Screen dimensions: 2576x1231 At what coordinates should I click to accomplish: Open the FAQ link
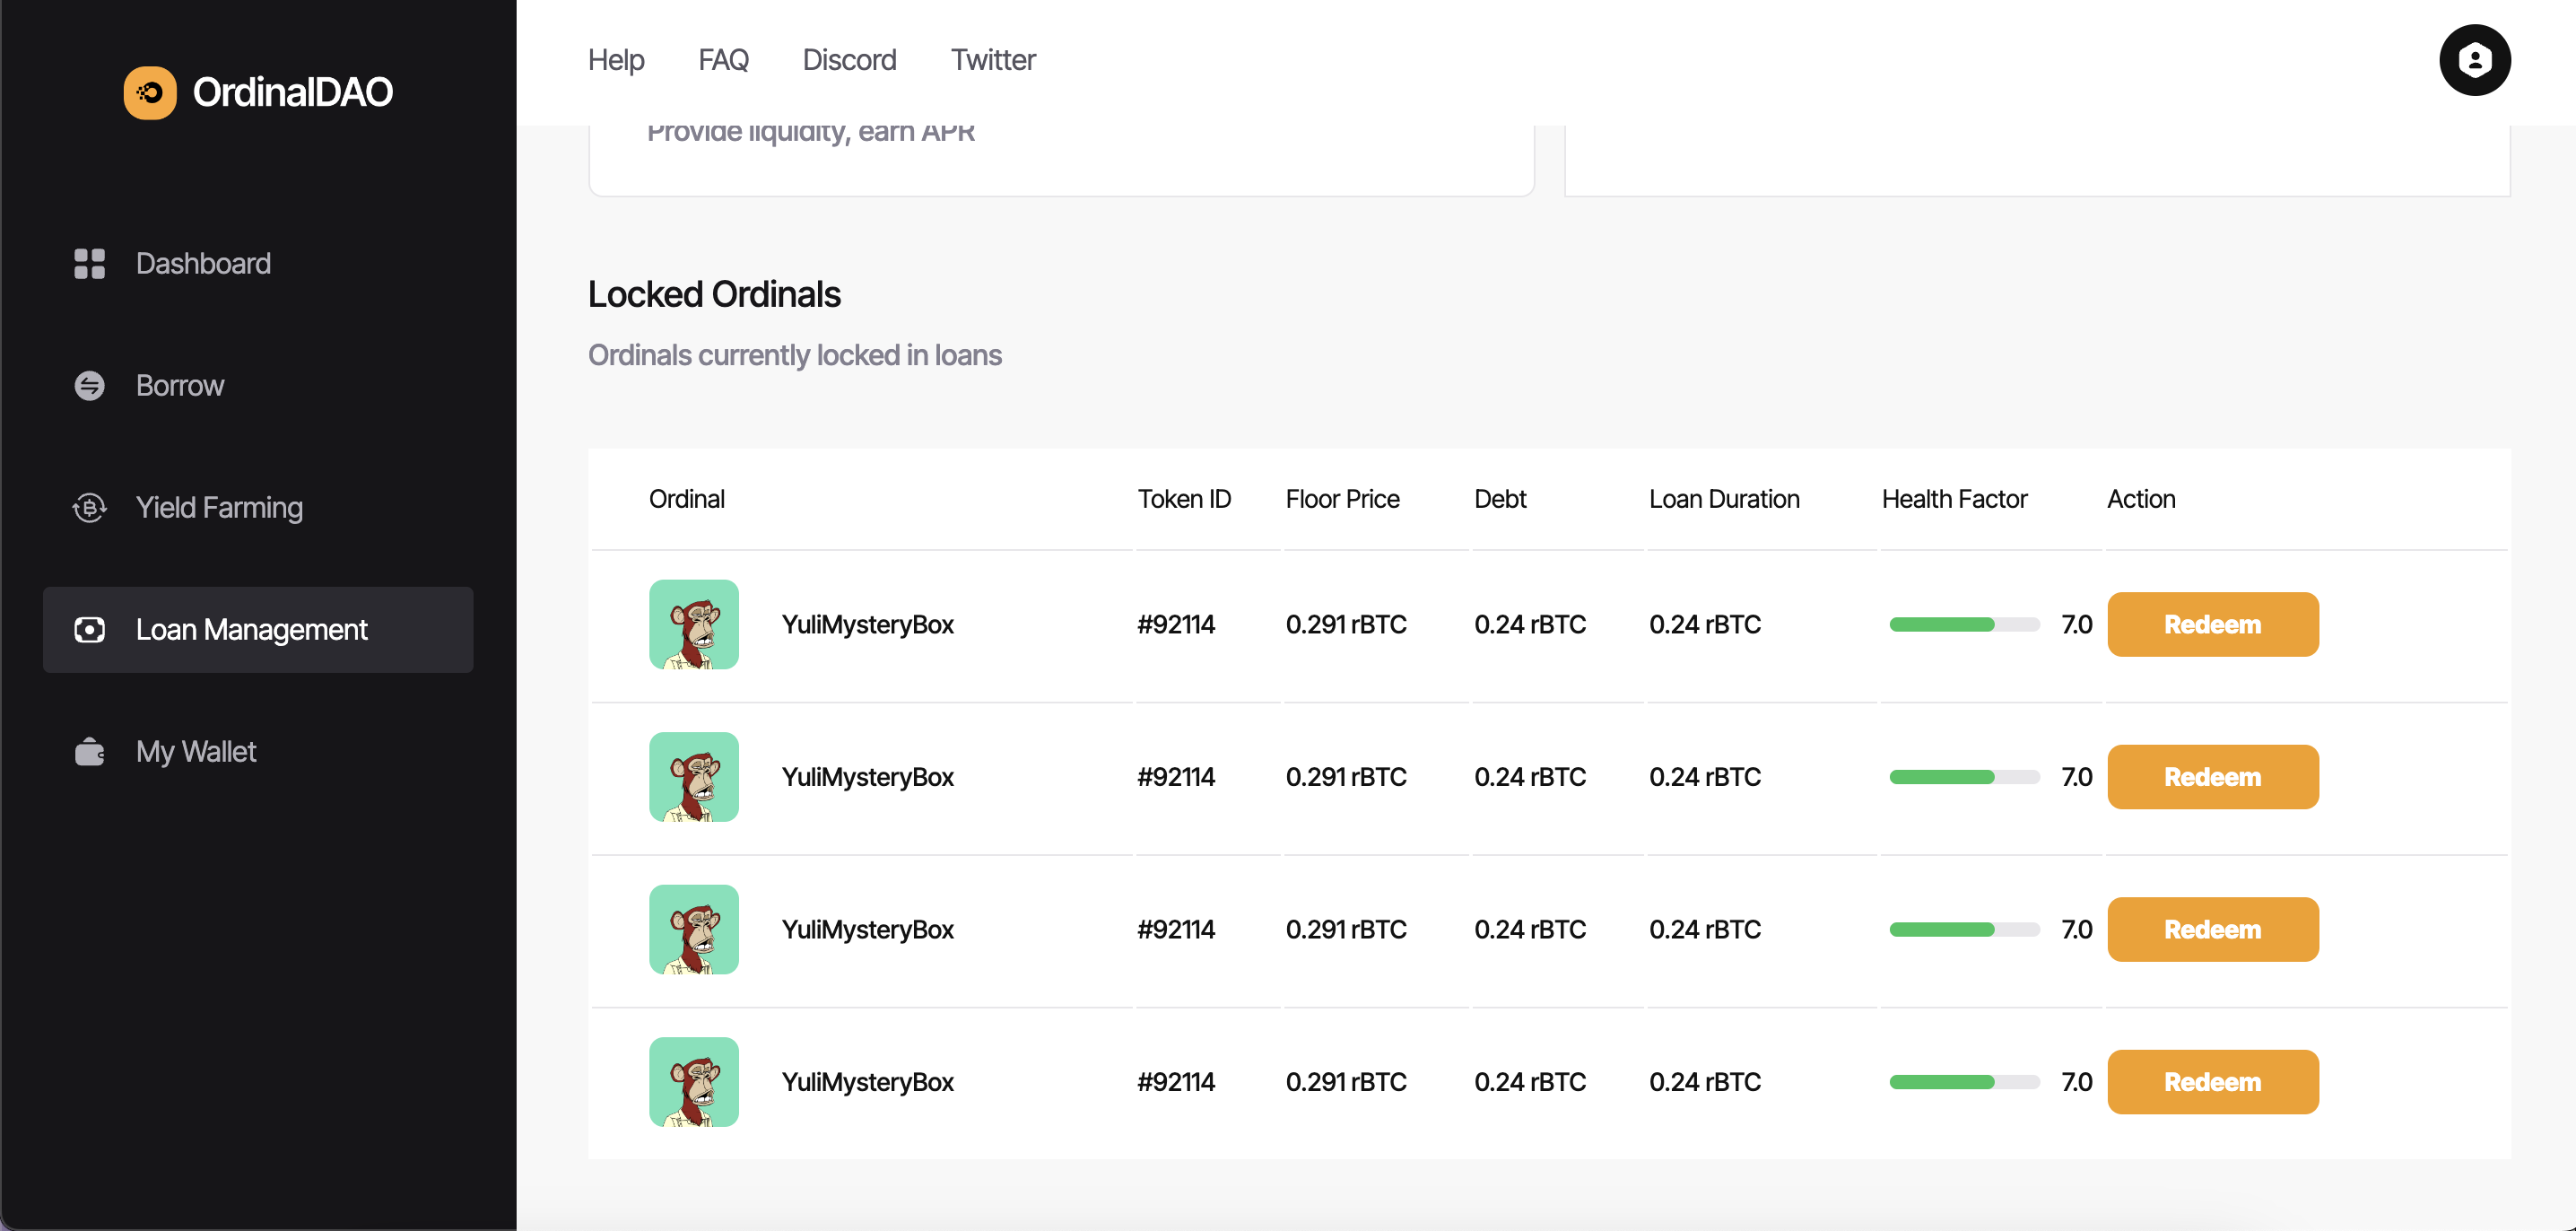click(723, 60)
